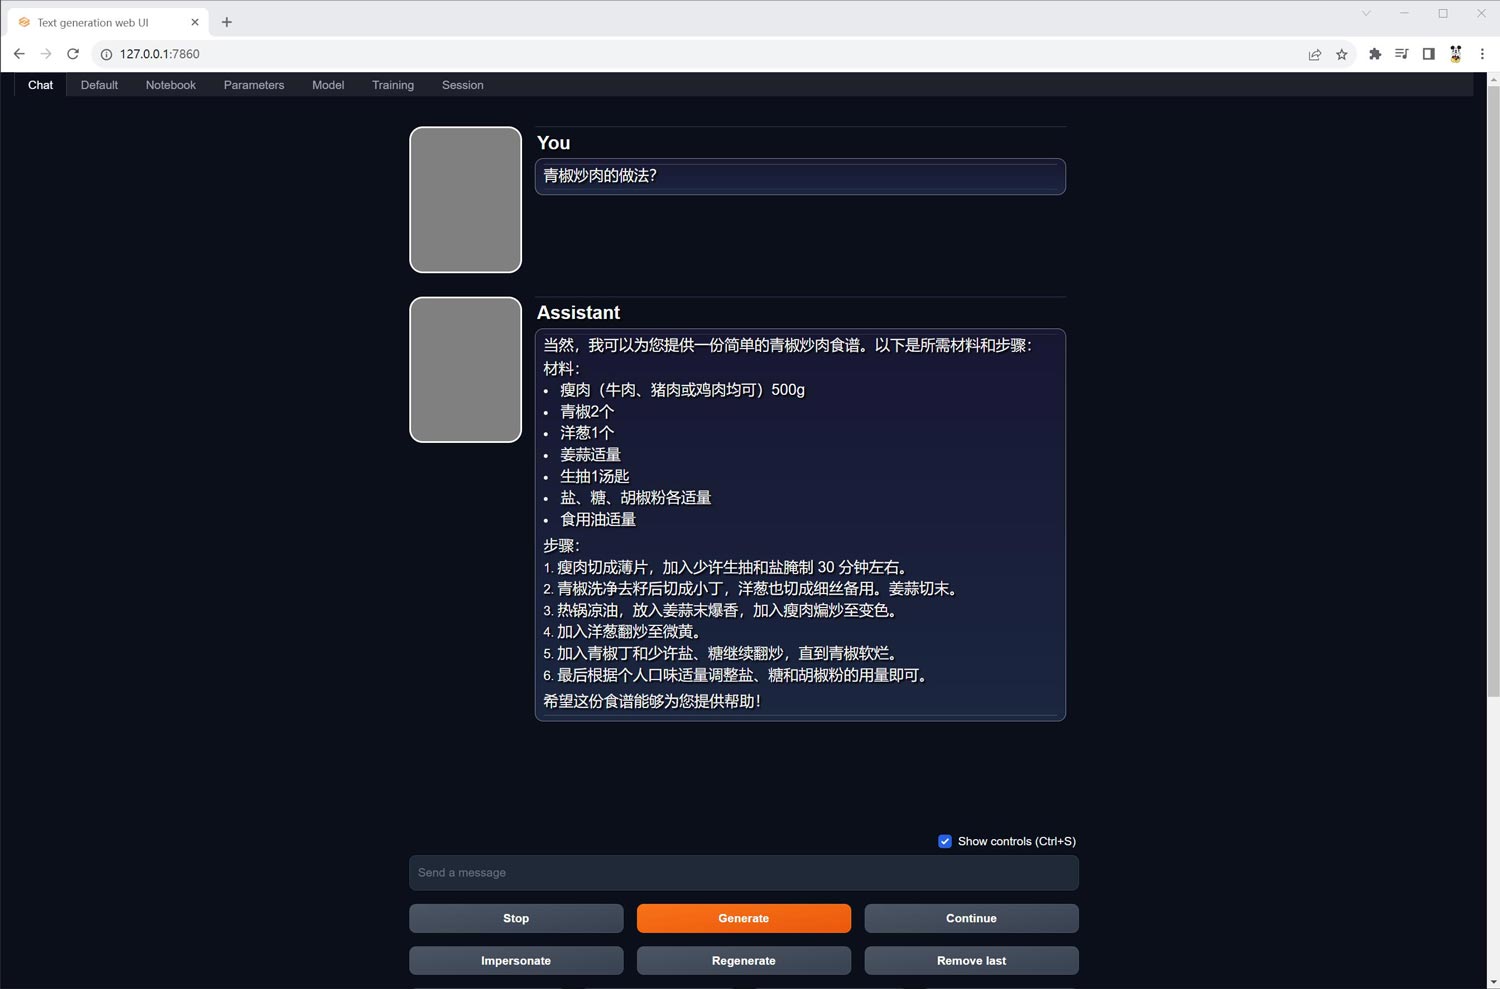Screen dimensions: 1500x989
Task: Click the orange Generate button
Action: pos(744,918)
